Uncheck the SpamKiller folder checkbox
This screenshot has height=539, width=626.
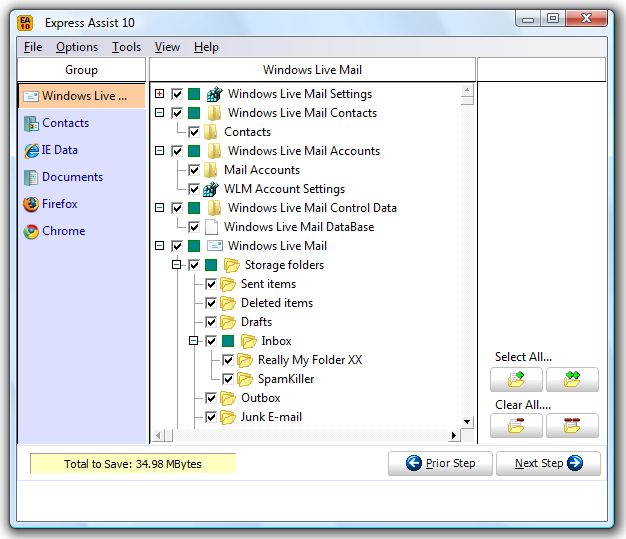click(228, 379)
